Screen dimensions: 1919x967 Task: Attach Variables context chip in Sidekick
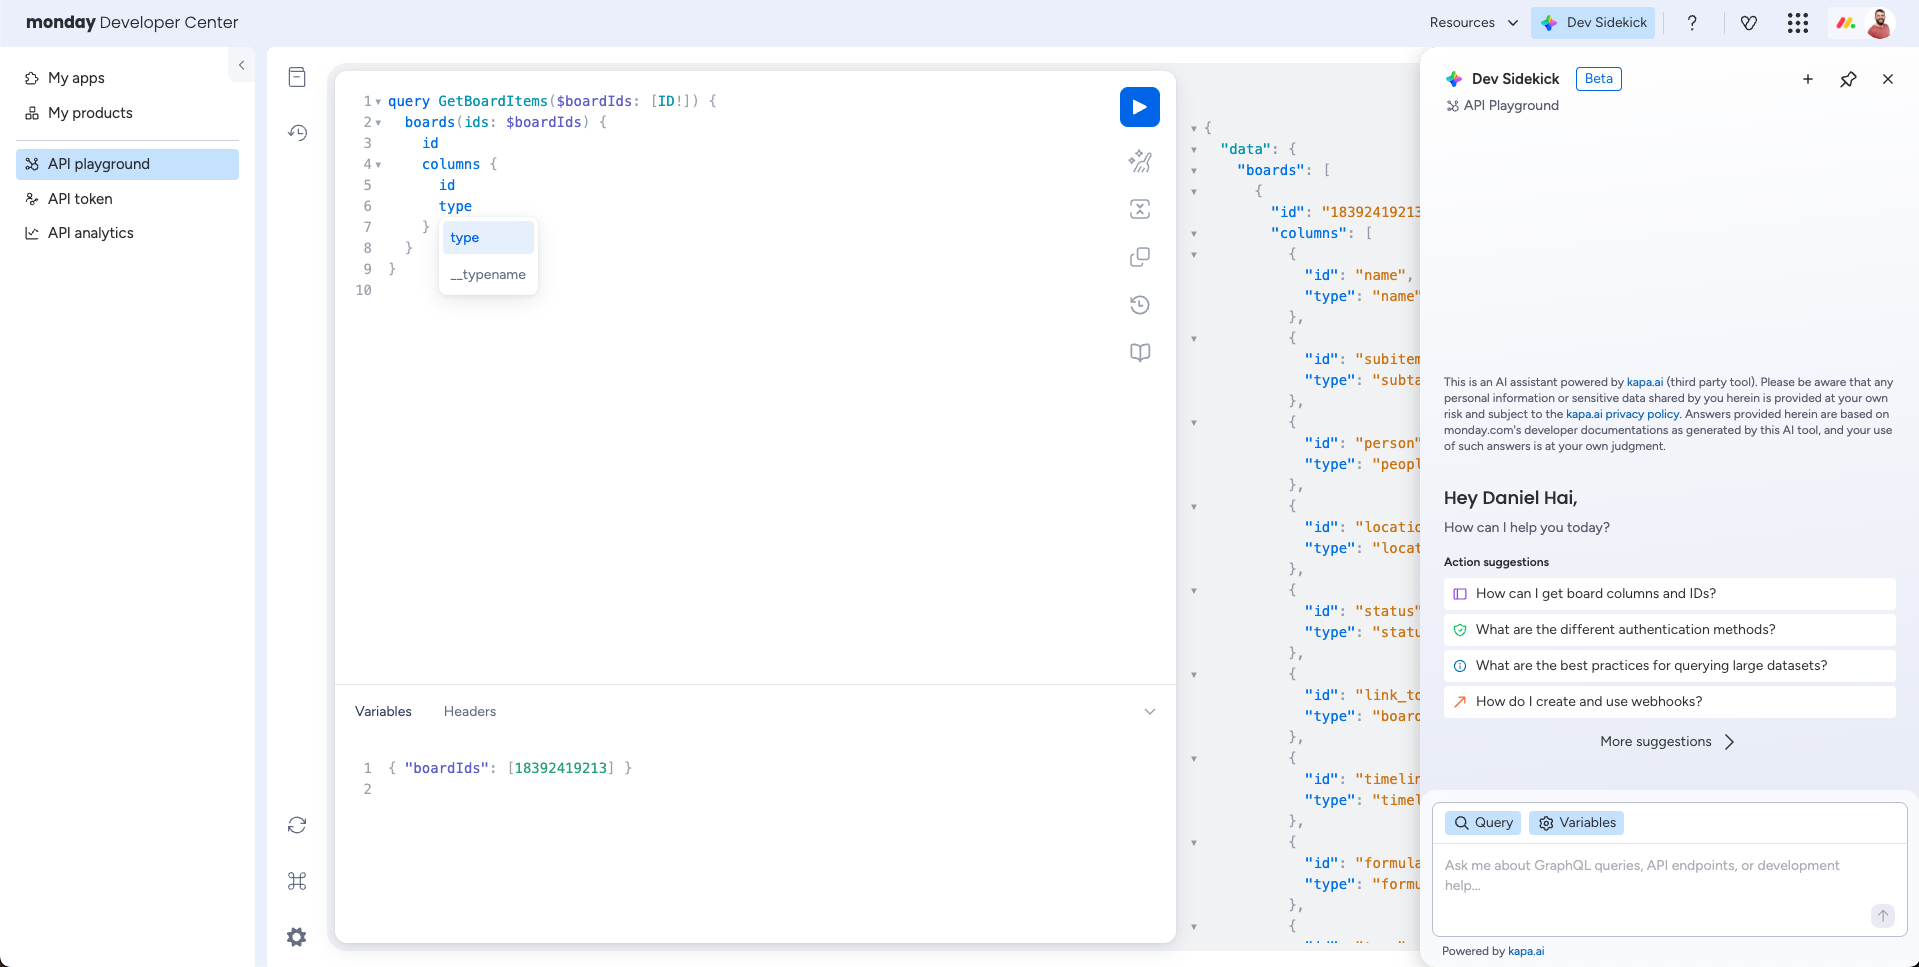1577,823
